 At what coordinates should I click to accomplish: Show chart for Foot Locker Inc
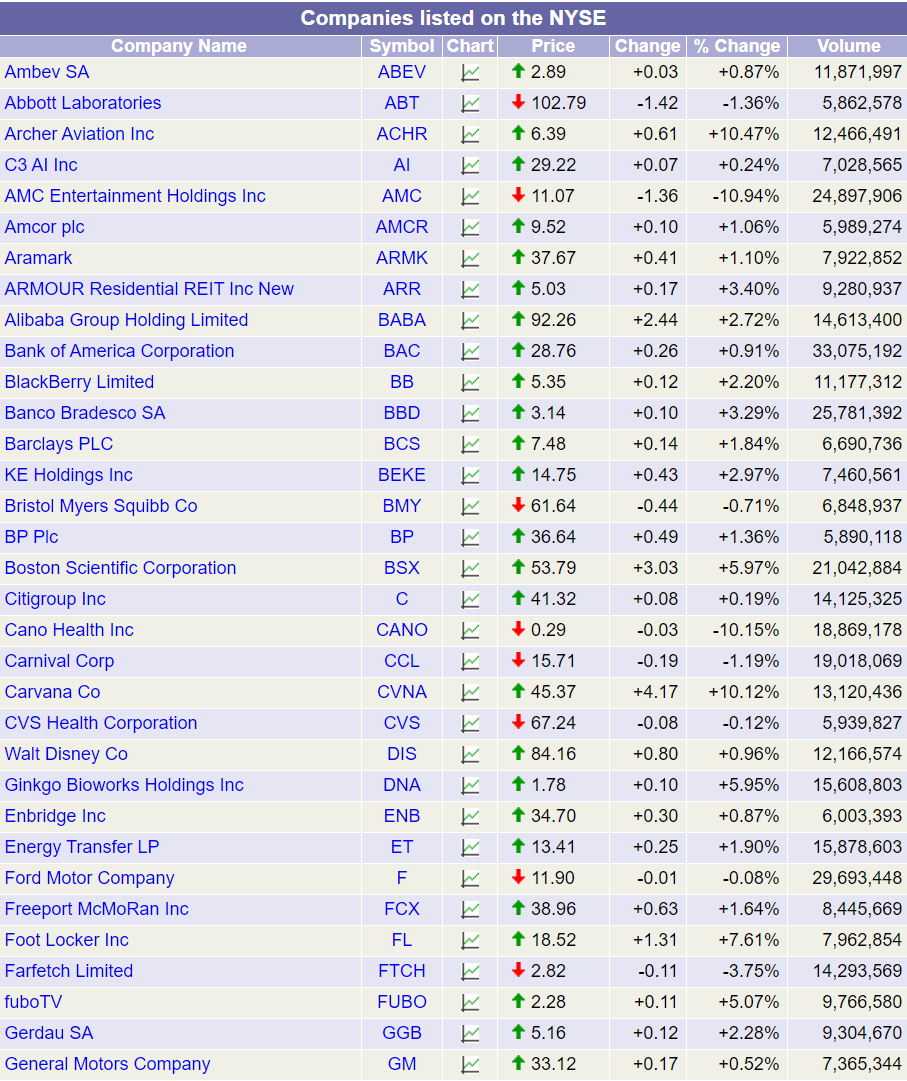coord(470,941)
